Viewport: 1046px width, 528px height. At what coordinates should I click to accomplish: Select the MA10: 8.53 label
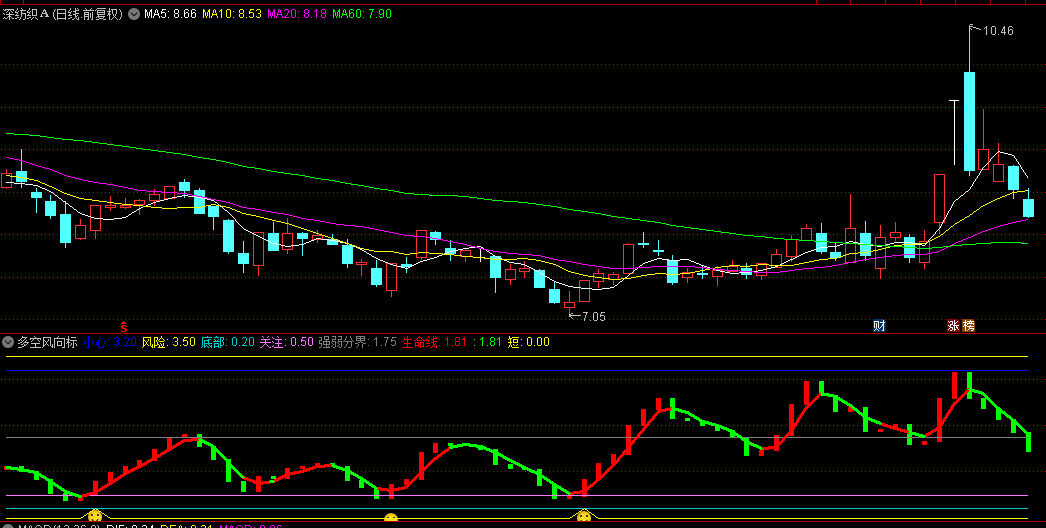(231, 14)
